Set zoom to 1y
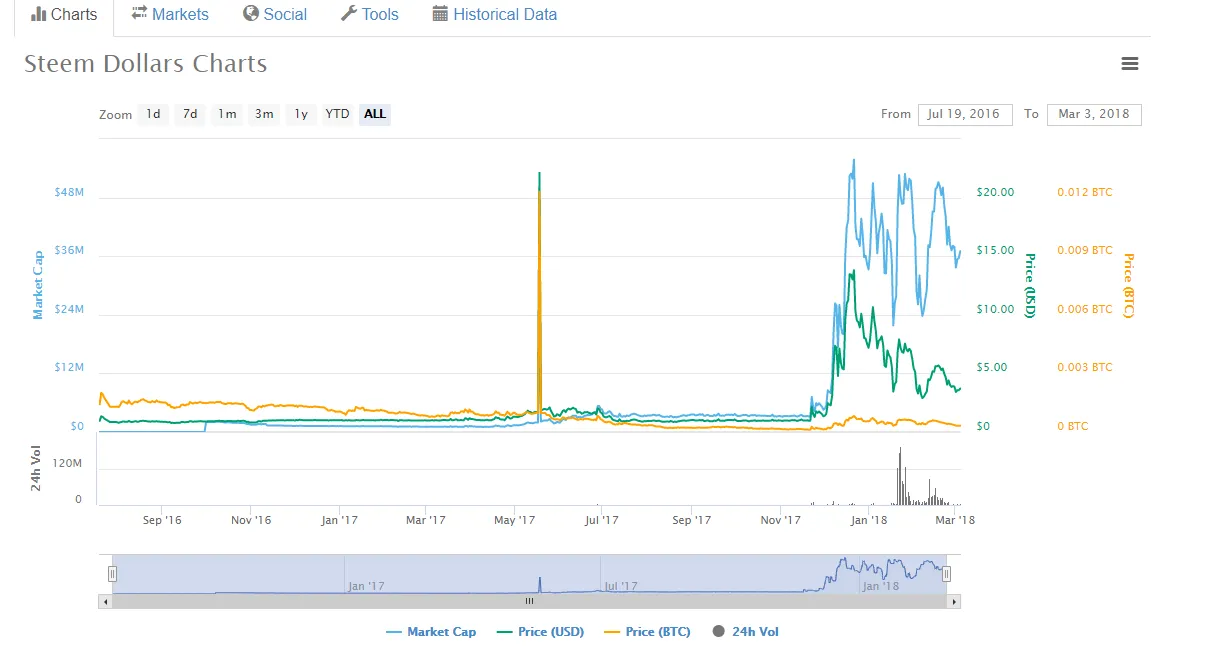 click(301, 114)
